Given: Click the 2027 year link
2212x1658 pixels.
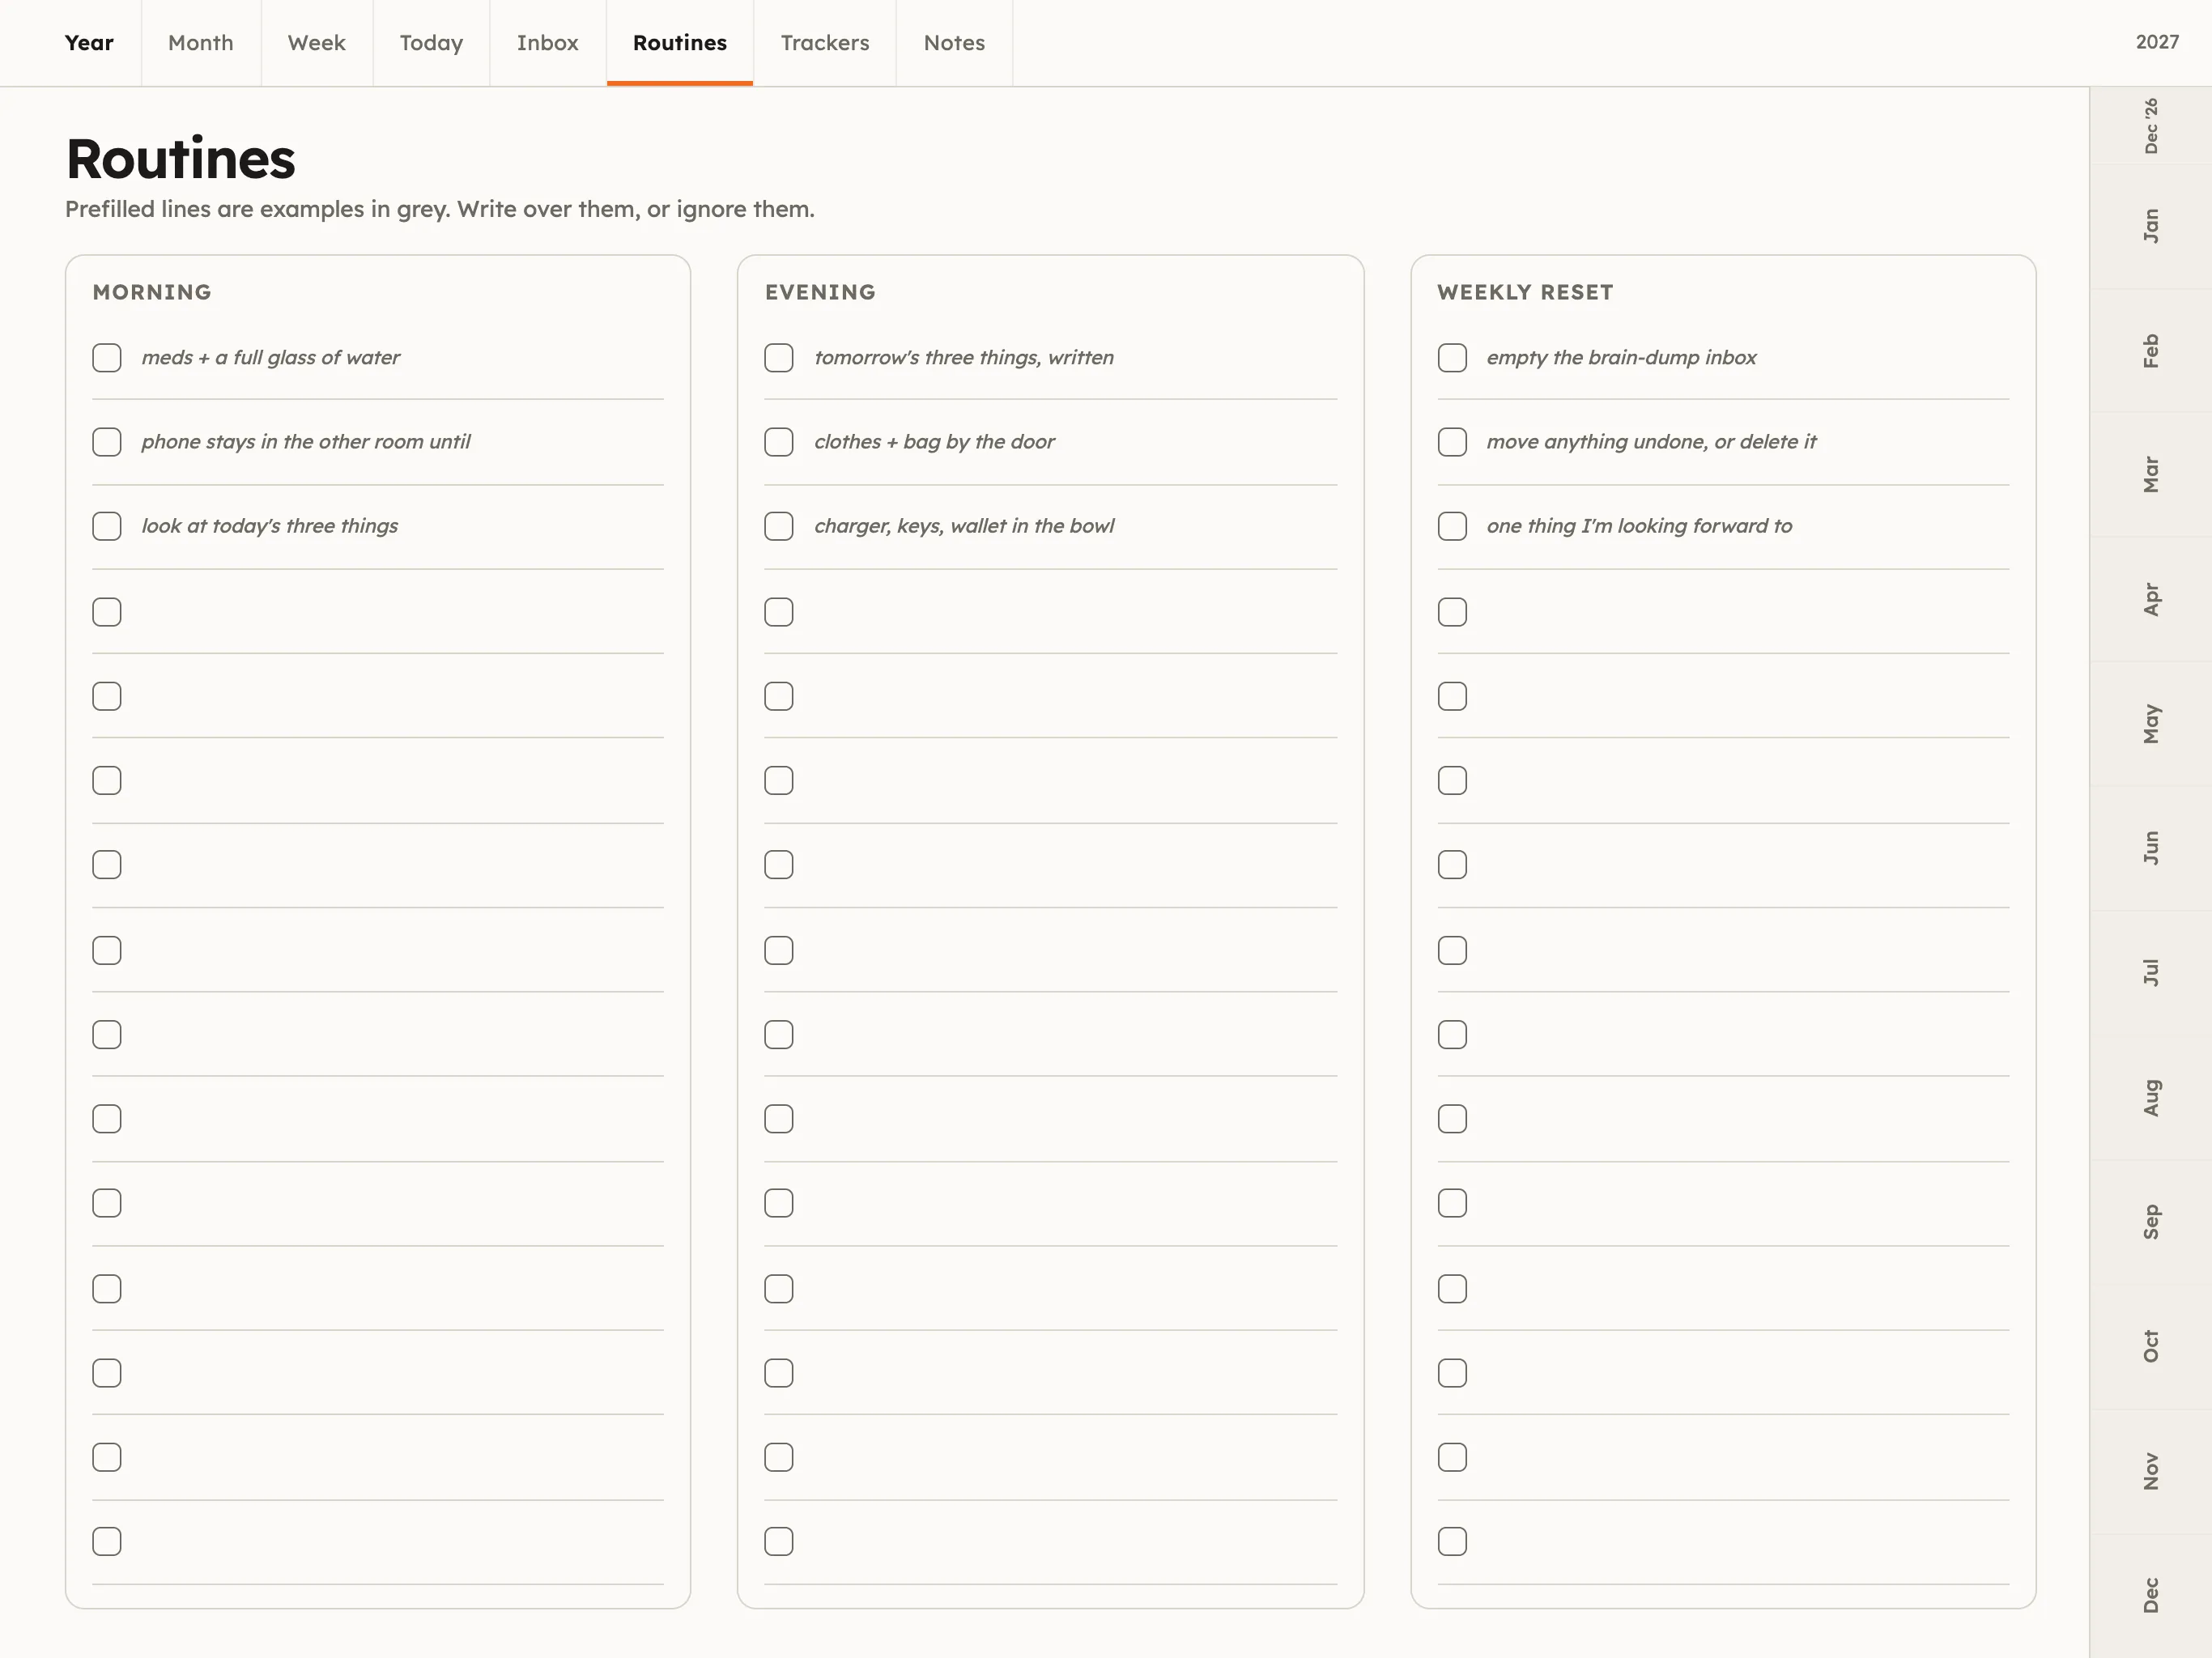Looking at the screenshot, I should tap(2157, 42).
